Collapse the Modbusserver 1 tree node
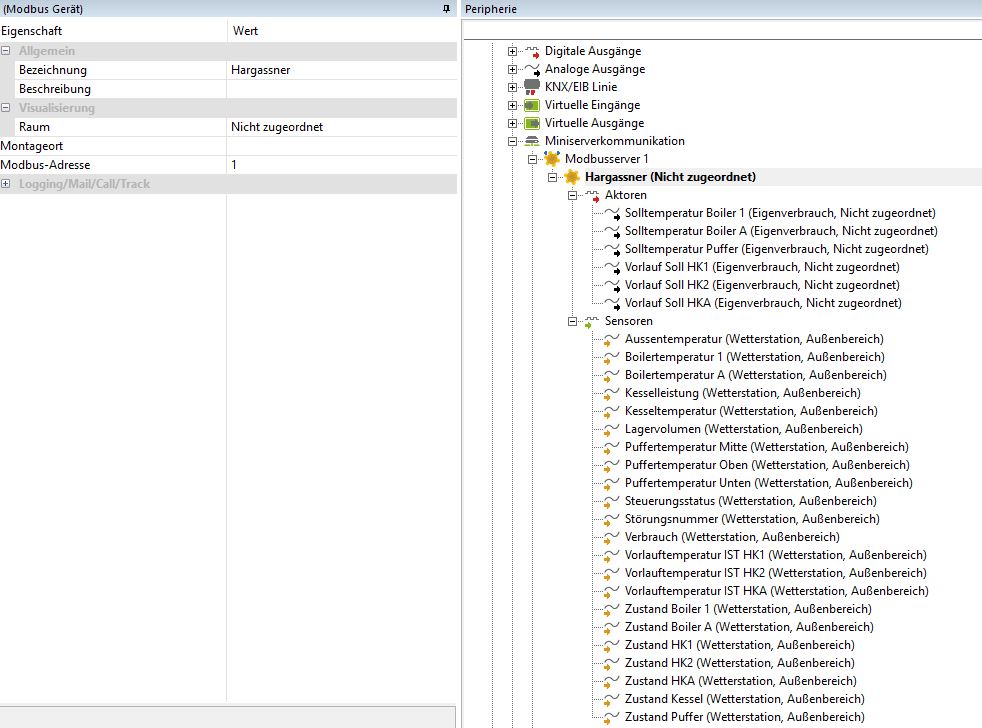This screenshot has width=982, height=728. (x=532, y=159)
